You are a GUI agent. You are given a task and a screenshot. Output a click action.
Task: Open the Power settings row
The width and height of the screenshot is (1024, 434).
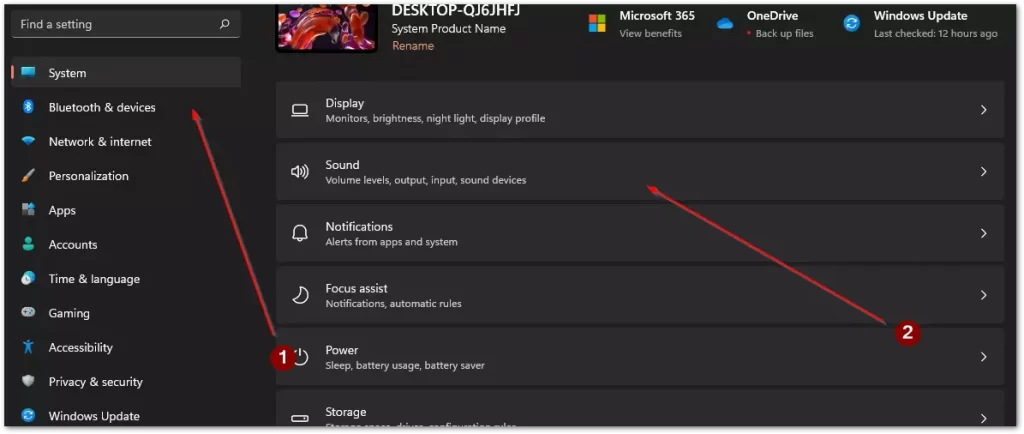click(640, 356)
